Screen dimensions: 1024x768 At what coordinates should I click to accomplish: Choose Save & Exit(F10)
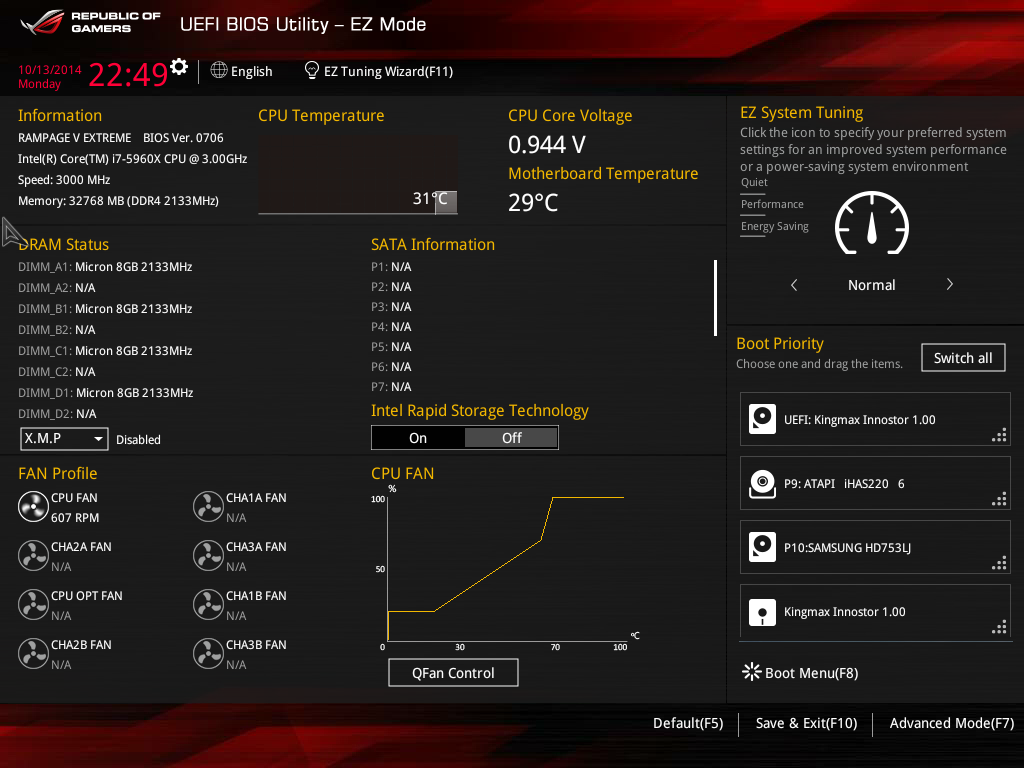click(807, 724)
